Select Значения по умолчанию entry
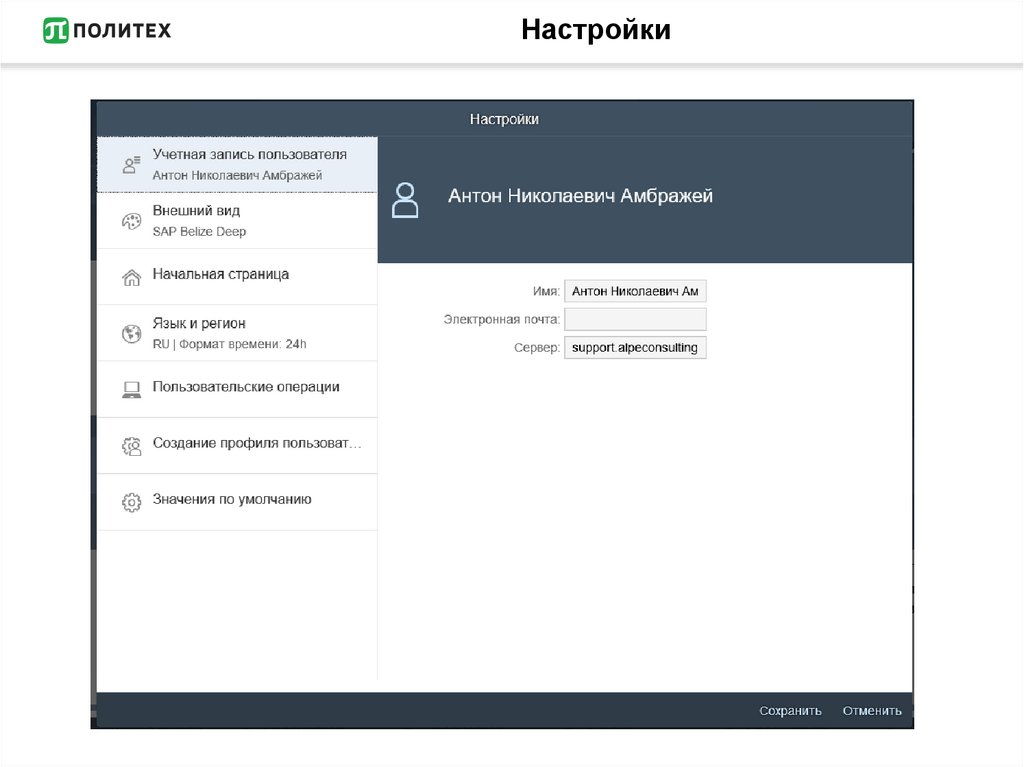Viewport: 1024px width, 767px height. (232, 499)
